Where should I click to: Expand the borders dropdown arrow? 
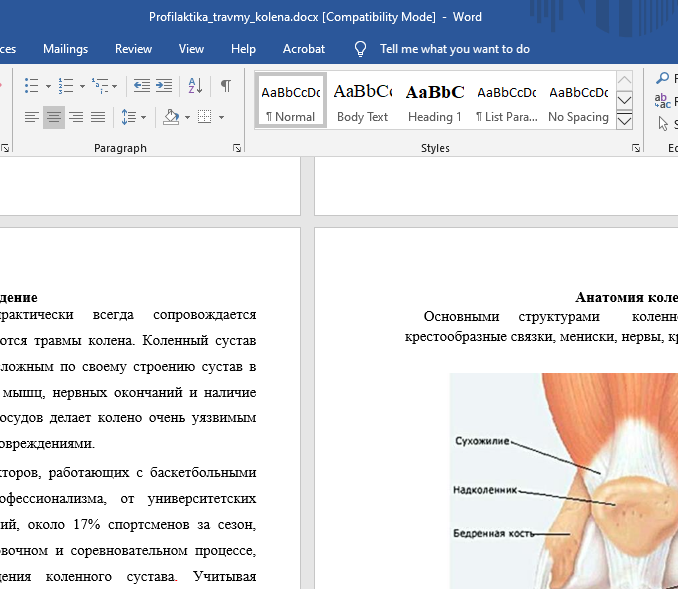tap(221, 117)
